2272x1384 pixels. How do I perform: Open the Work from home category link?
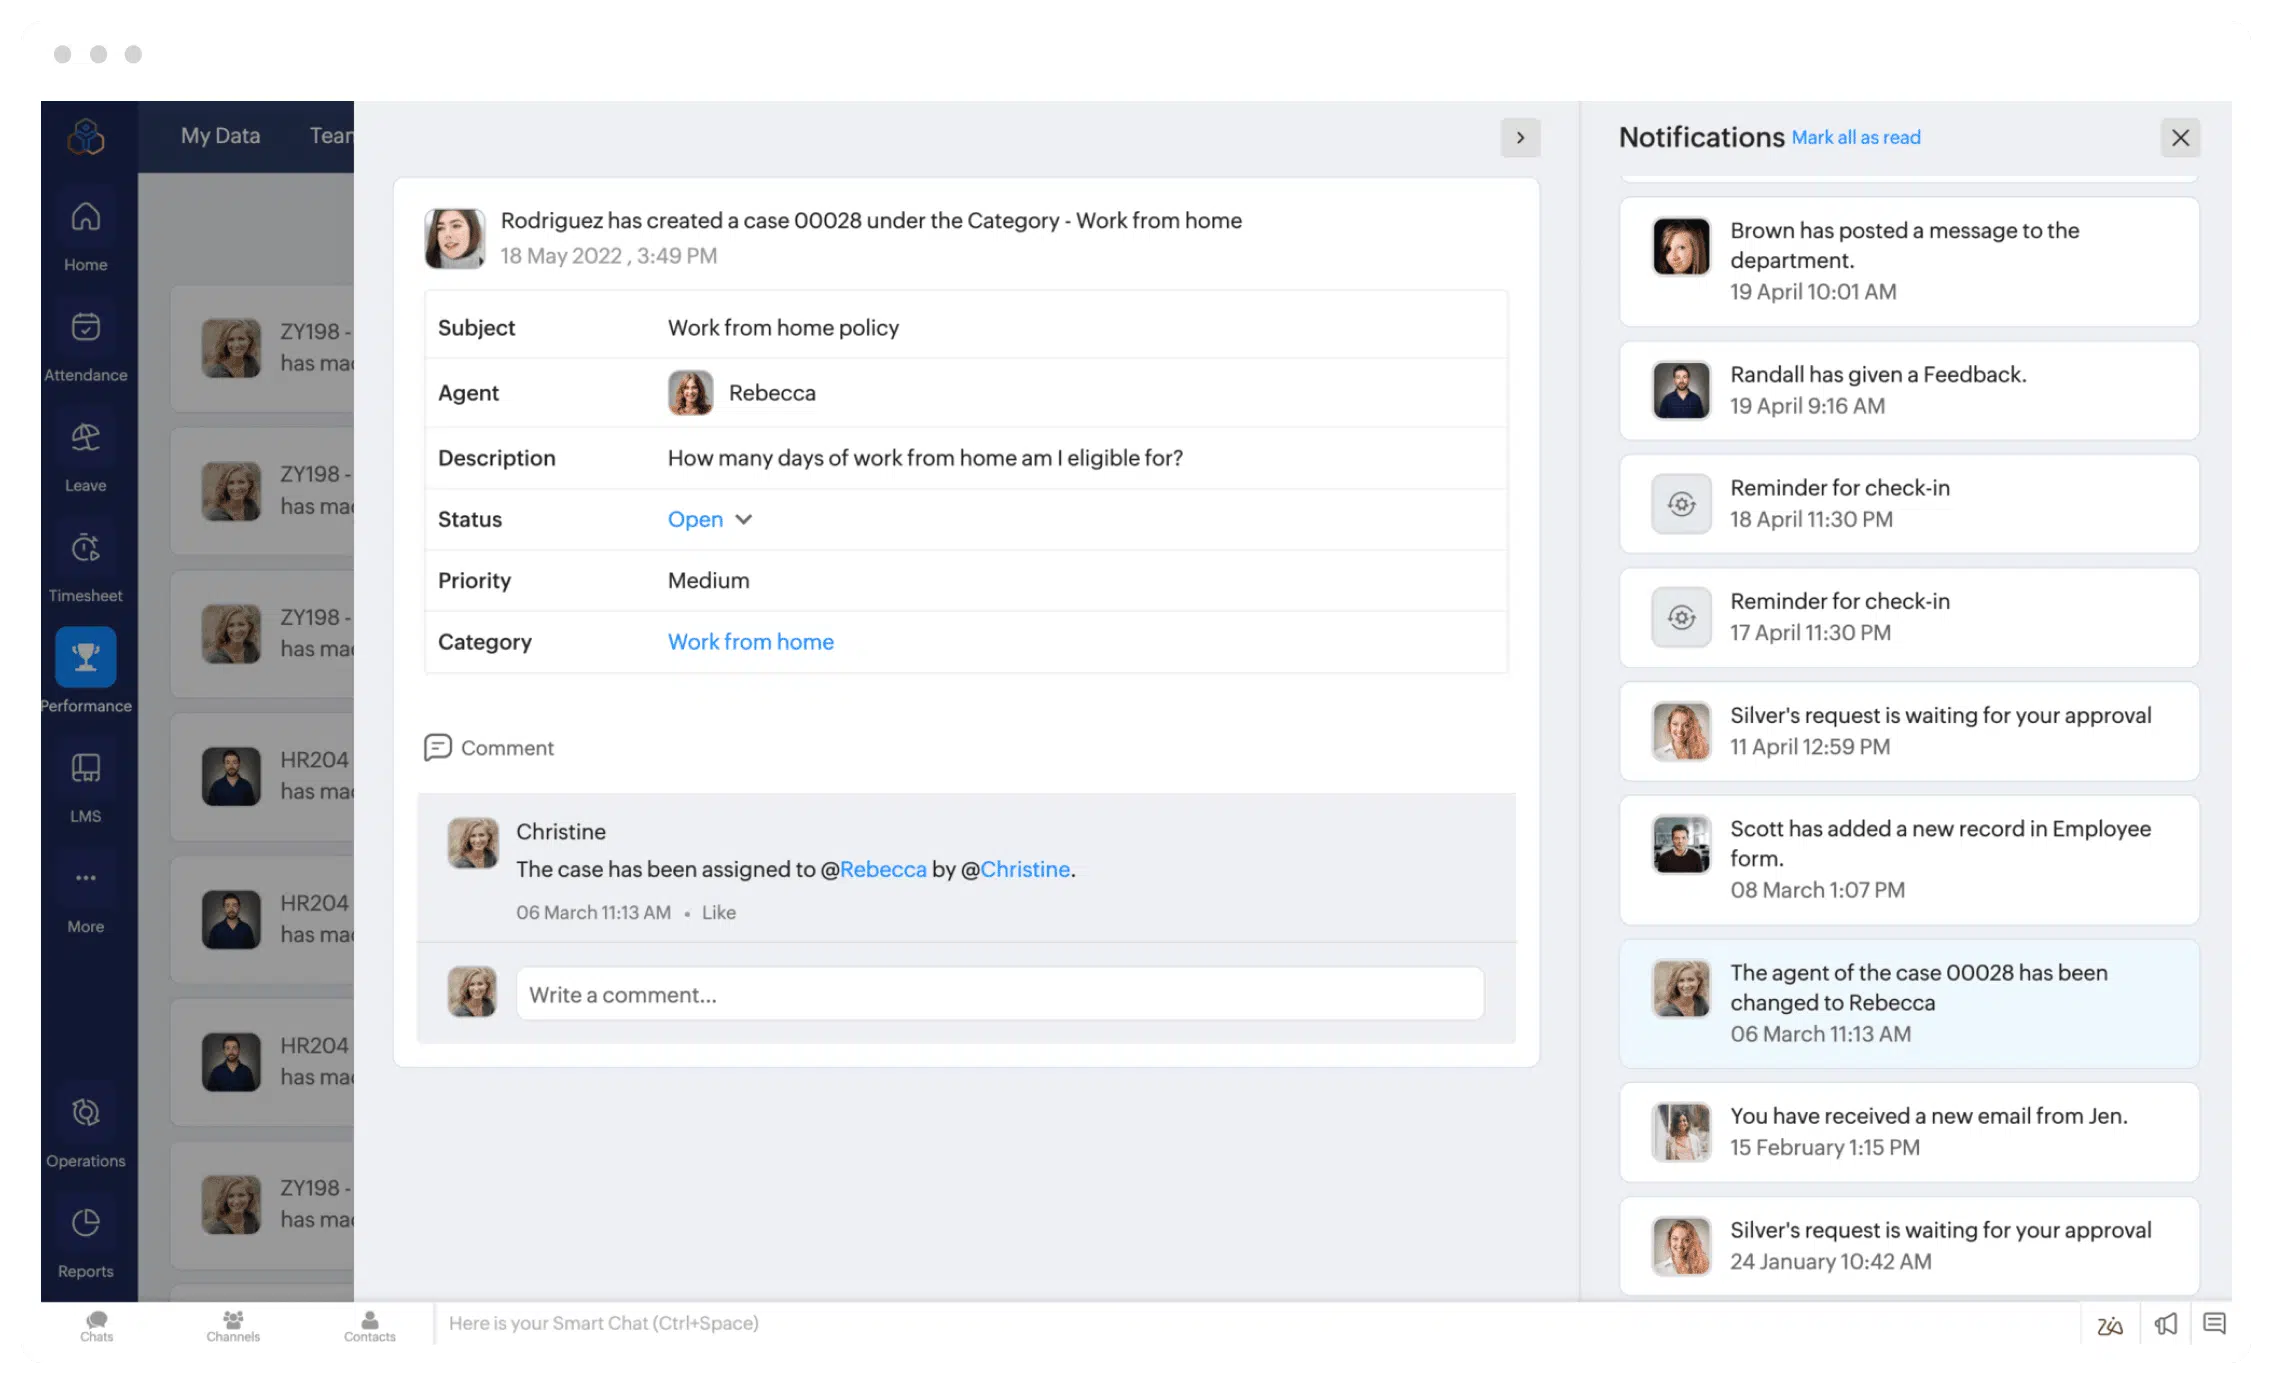point(750,641)
